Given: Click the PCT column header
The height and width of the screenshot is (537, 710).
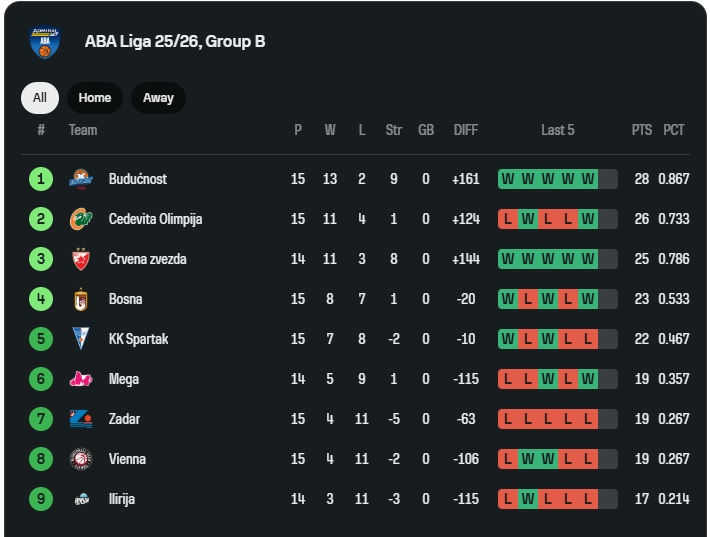Looking at the screenshot, I should 674,130.
